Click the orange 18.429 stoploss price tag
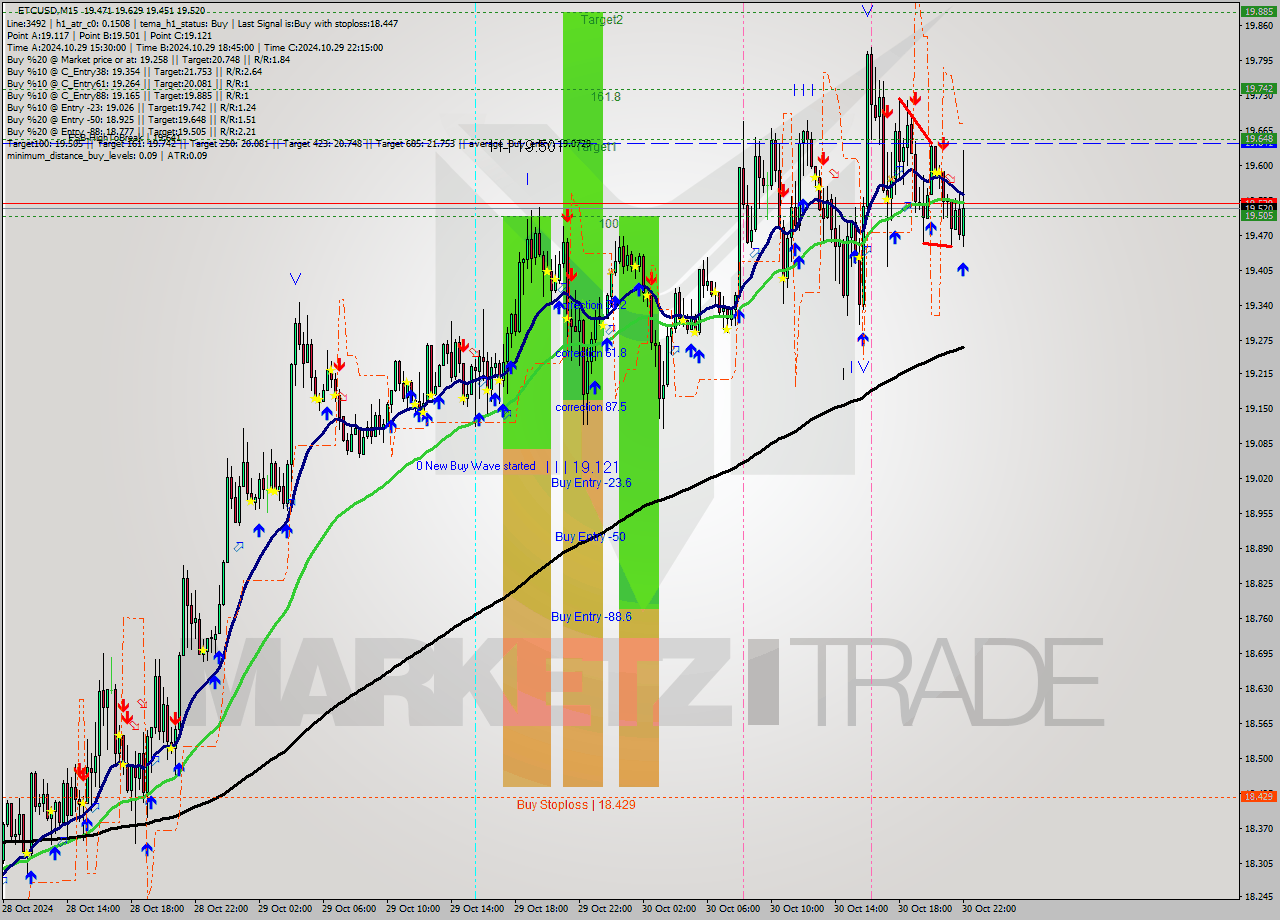Image resolution: width=1280 pixels, height=920 pixels. 1258,796
